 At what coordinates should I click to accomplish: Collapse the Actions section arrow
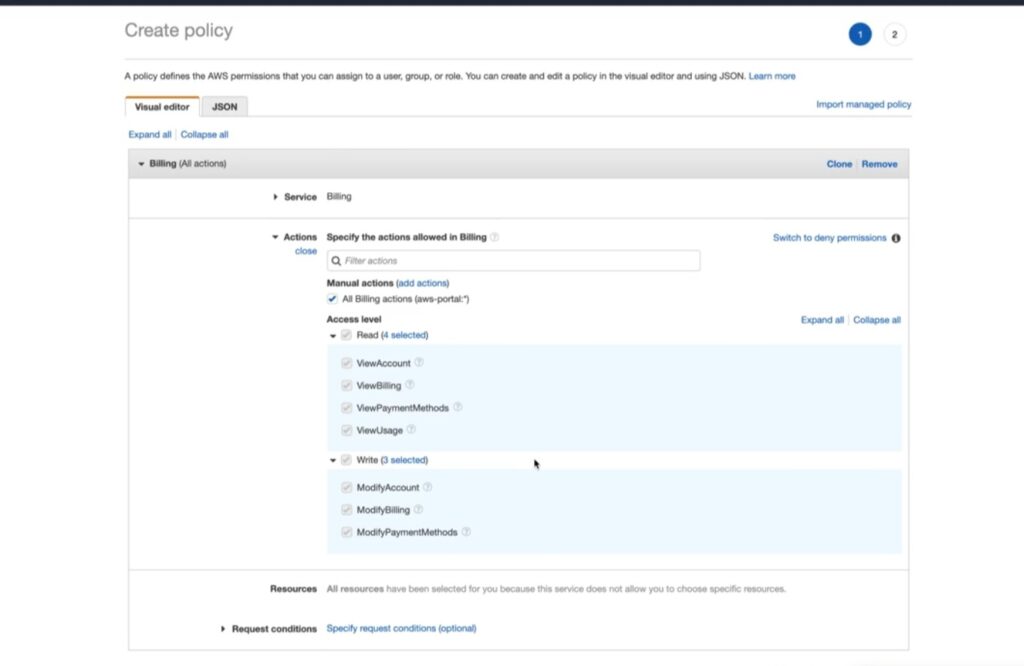tap(275, 237)
